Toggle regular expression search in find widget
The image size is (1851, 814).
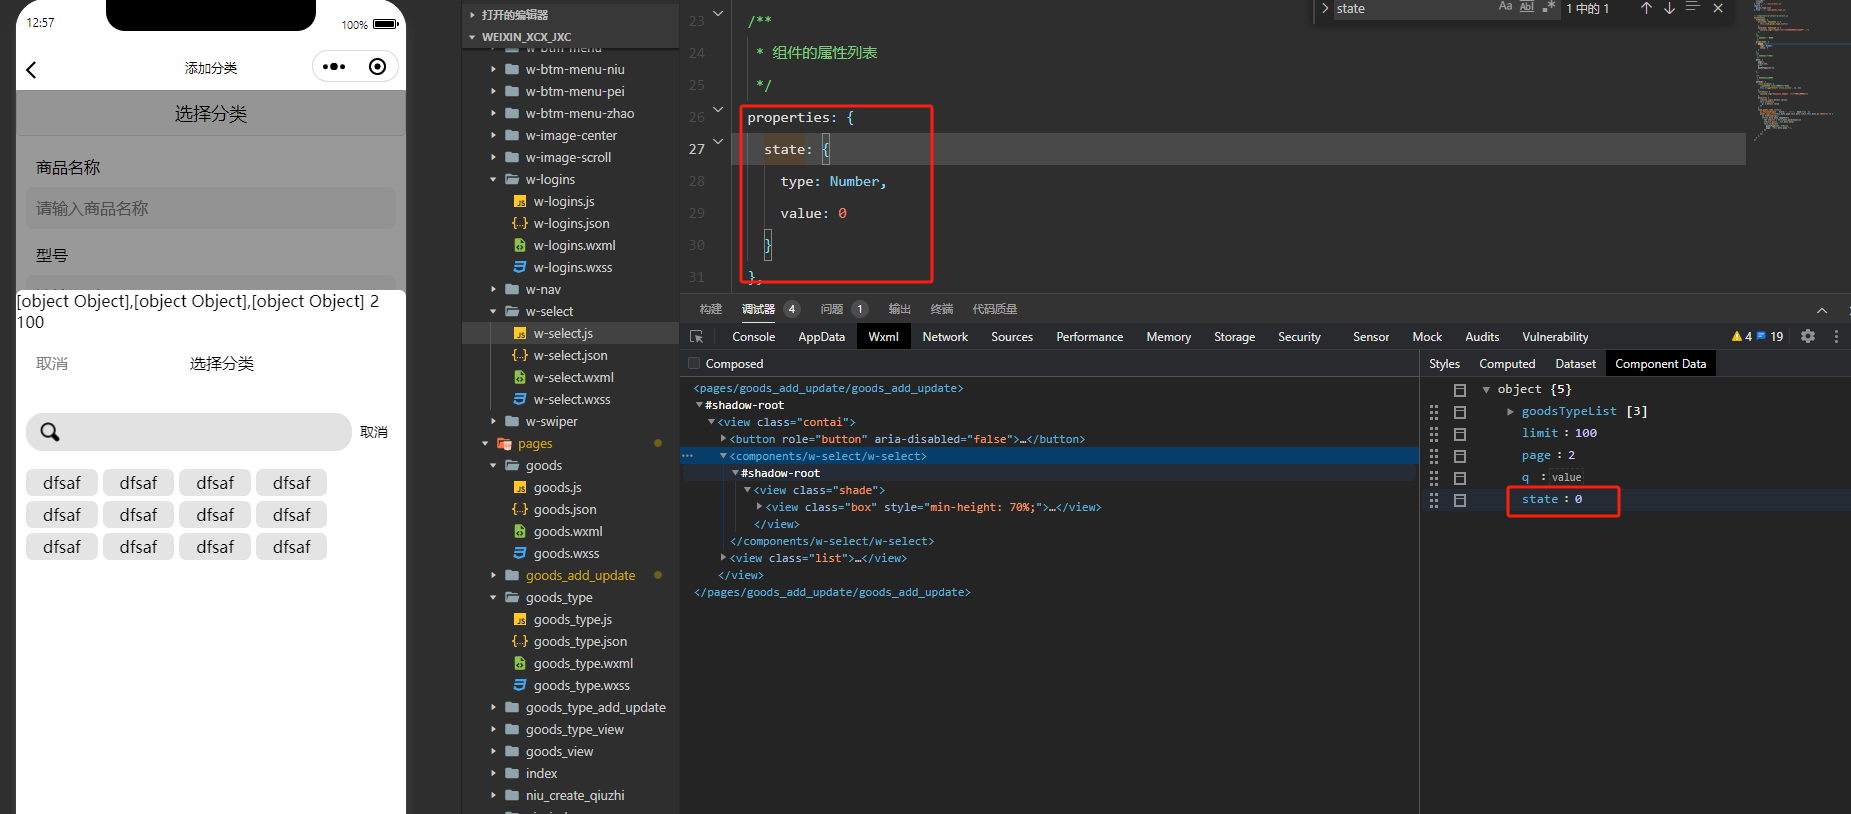click(1548, 7)
